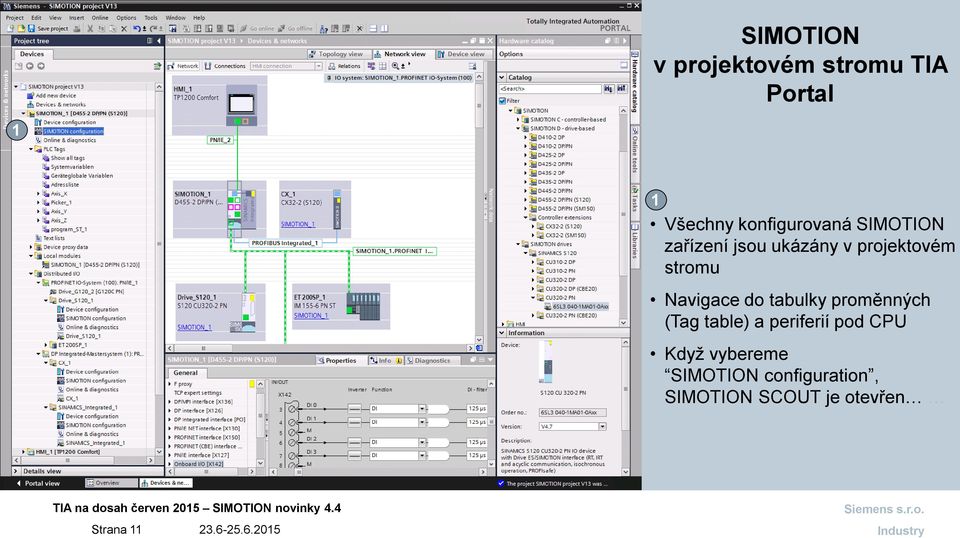This screenshot has height=538, width=960.
Task: Click the Connections mode button
Action: 225,66
